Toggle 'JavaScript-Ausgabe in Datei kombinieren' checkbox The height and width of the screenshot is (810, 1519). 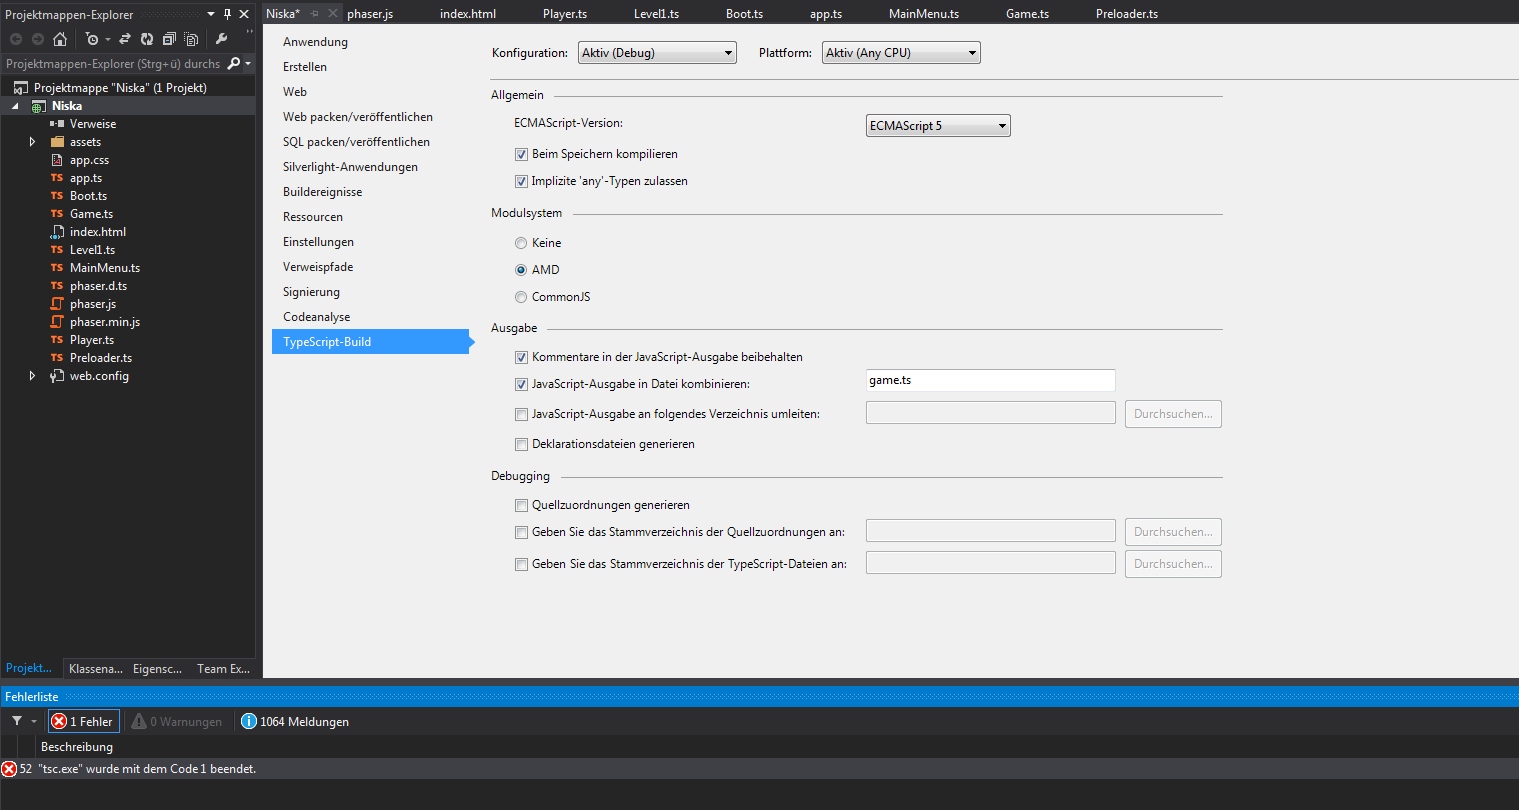point(521,384)
